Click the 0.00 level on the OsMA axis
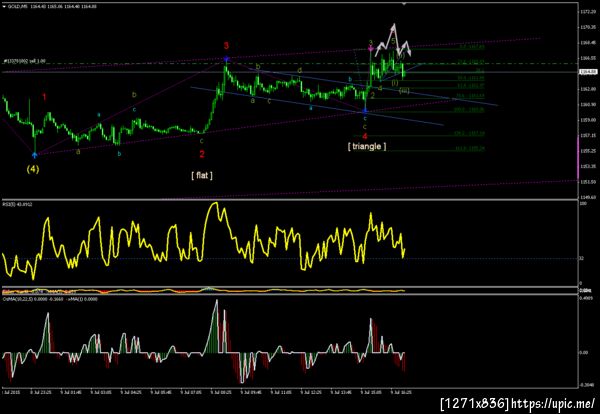This screenshot has height=414, width=600. click(x=584, y=352)
